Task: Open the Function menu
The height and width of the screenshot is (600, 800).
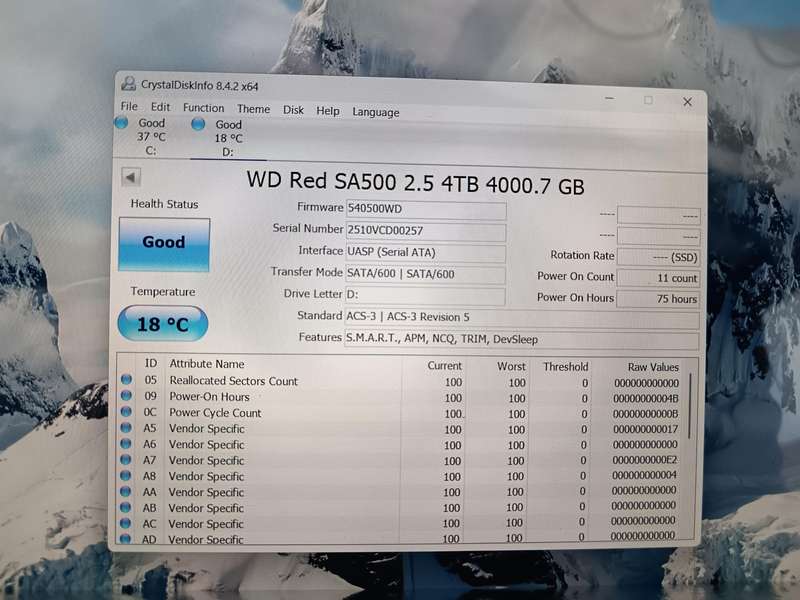Action: point(204,108)
